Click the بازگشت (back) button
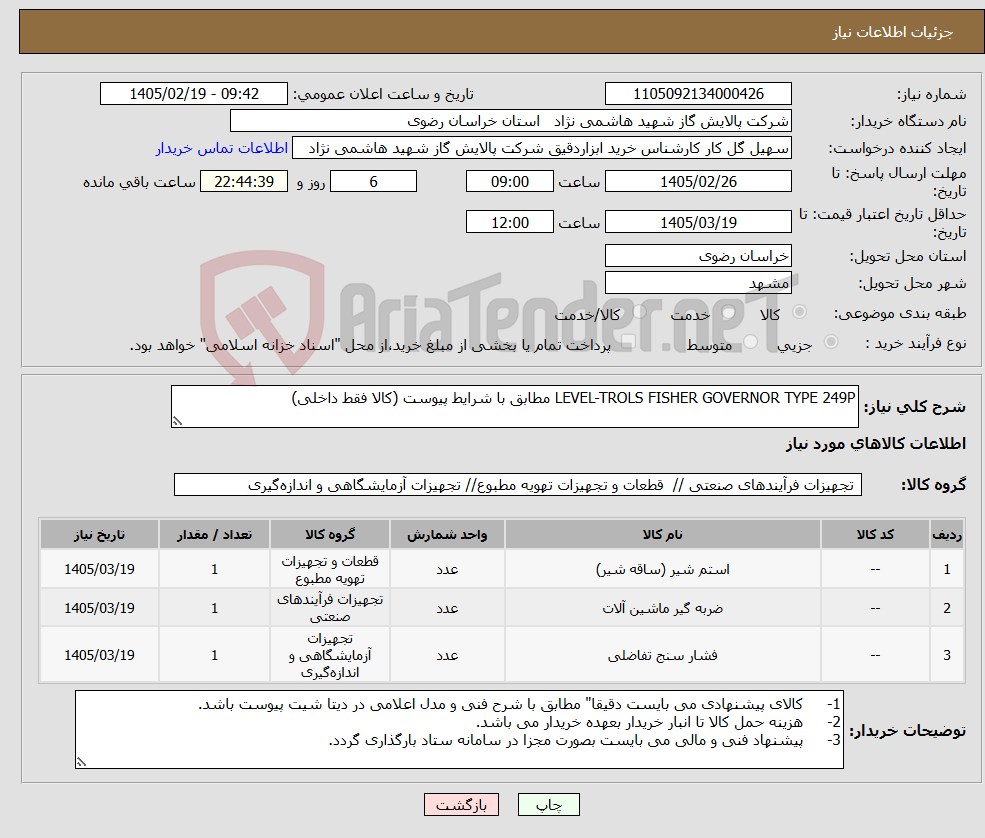The image size is (985, 838). pos(461,805)
